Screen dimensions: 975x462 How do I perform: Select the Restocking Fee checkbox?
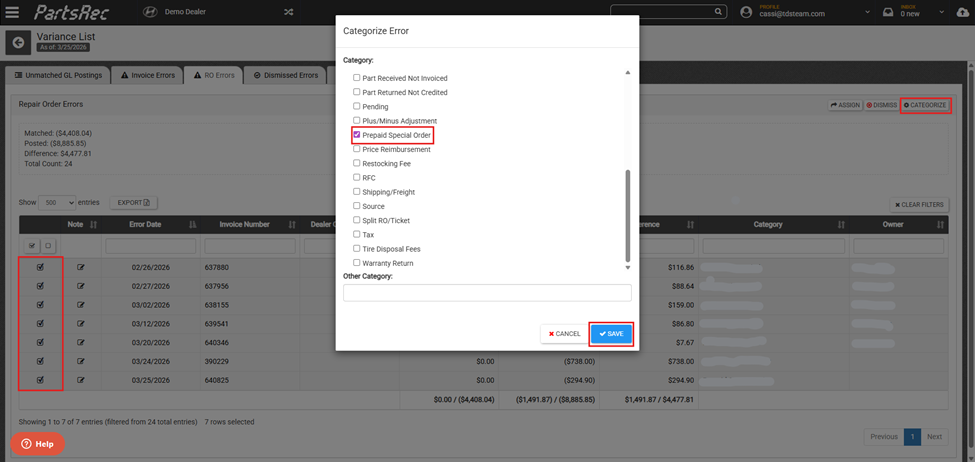tap(356, 164)
